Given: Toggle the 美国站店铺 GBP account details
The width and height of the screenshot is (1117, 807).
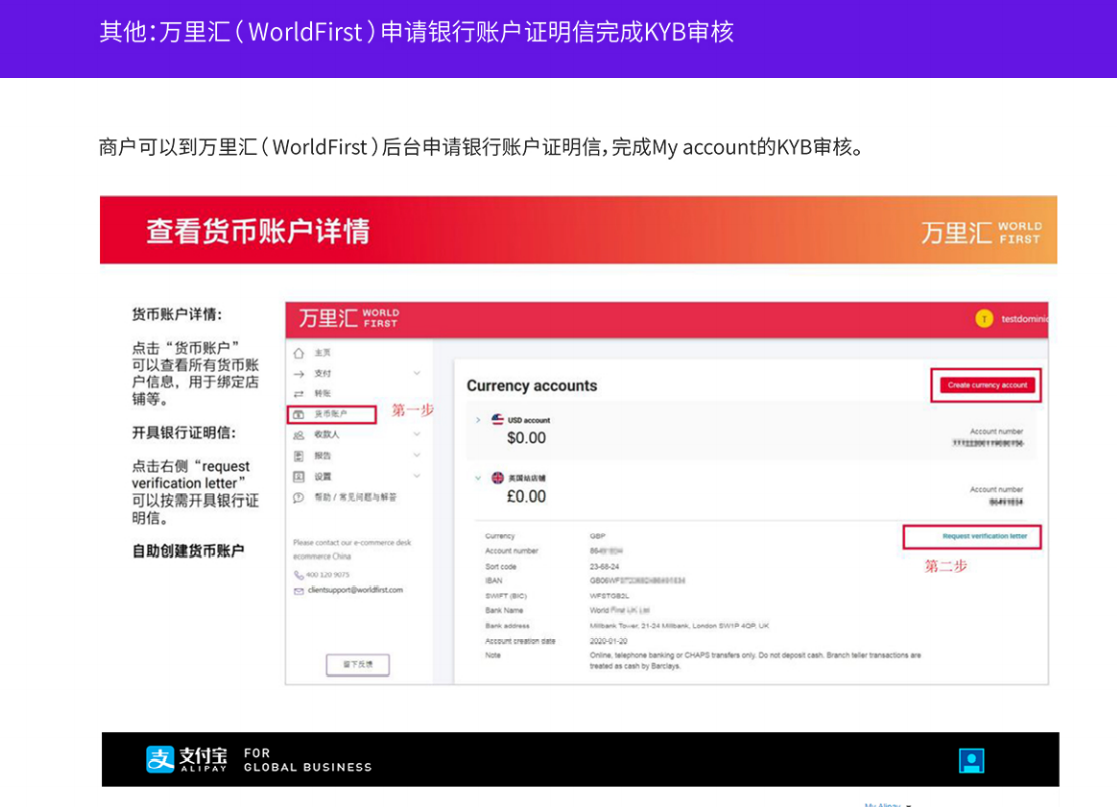Looking at the screenshot, I should 499,477.
